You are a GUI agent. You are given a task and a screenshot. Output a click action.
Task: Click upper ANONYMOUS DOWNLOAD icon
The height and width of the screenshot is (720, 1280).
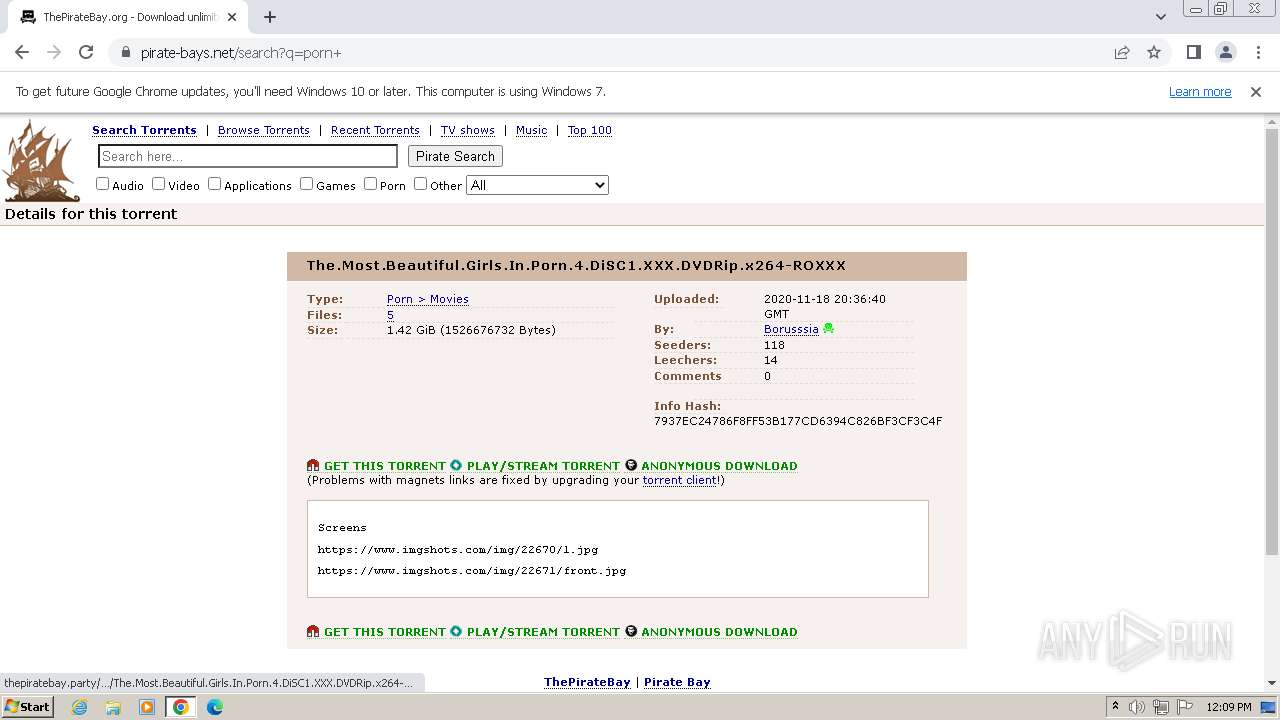pyautogui.click(x=631, y=466)
